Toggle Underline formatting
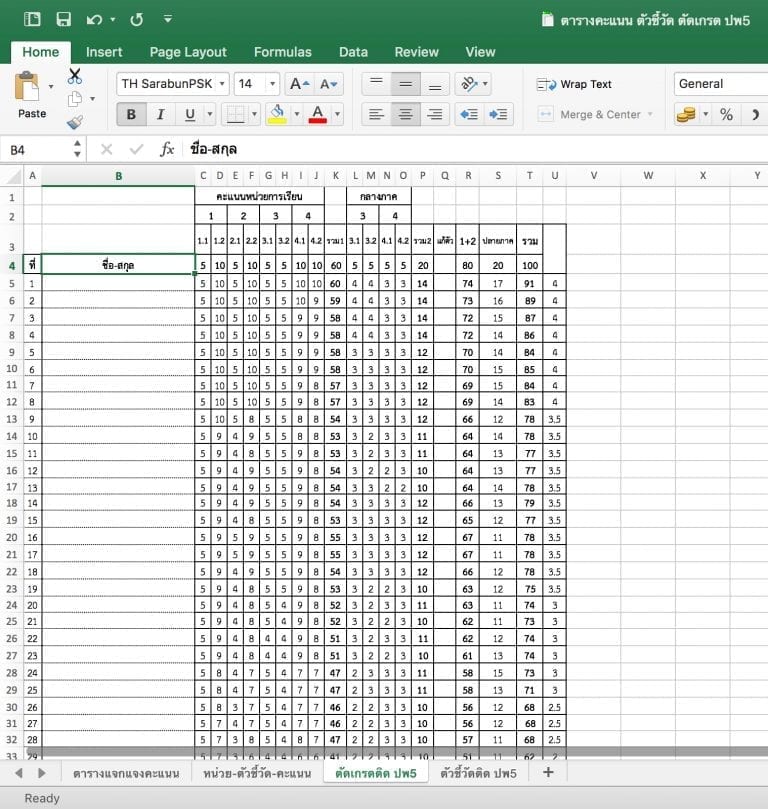Screen dimensions: 768x809 coord(190,114)
